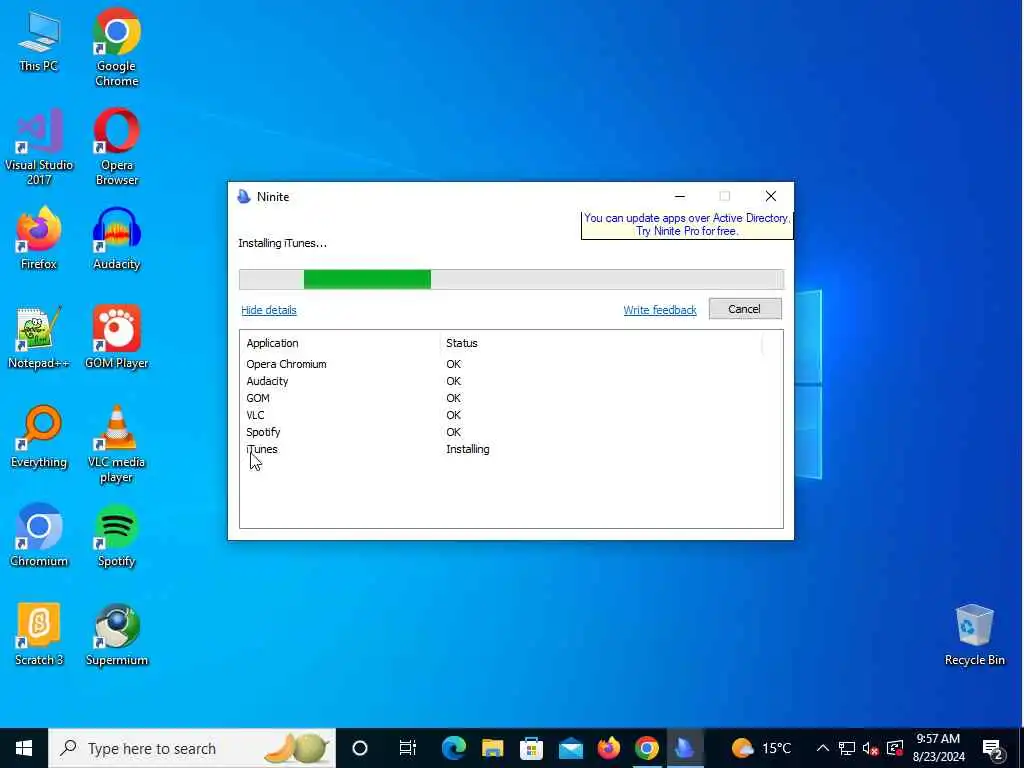Open Visual Studio 2017 desktop shortcut
The width and height of the screenshot is (1024, 768).
(39, 147)
